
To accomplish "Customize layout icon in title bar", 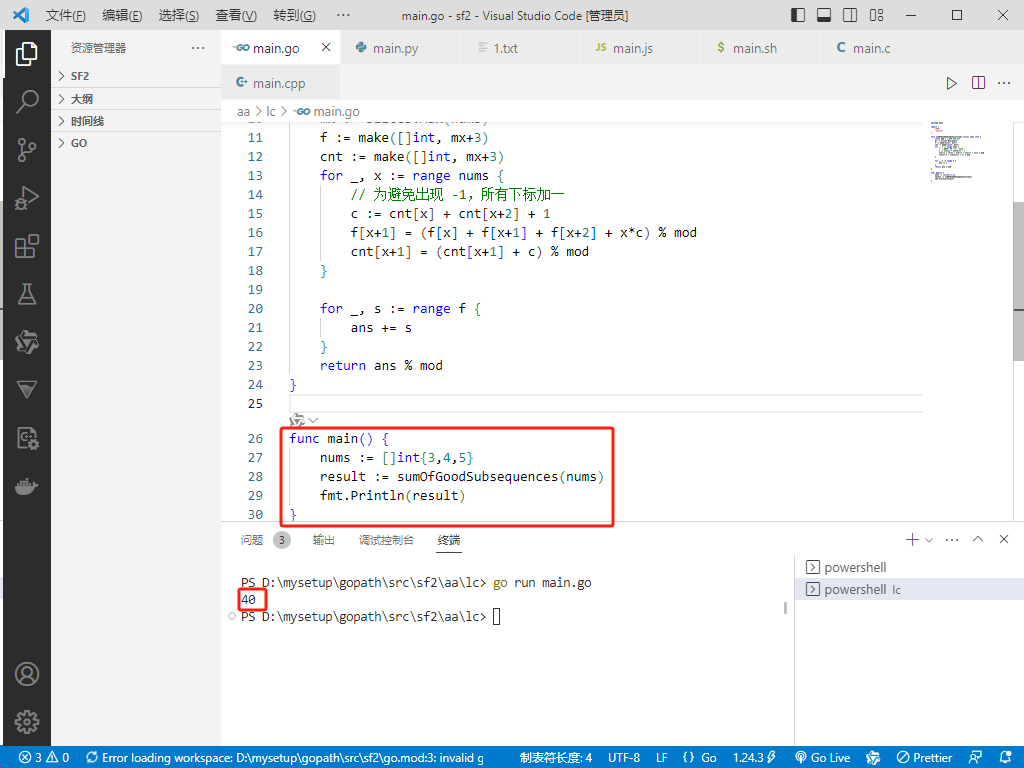I will coord(876,15).
